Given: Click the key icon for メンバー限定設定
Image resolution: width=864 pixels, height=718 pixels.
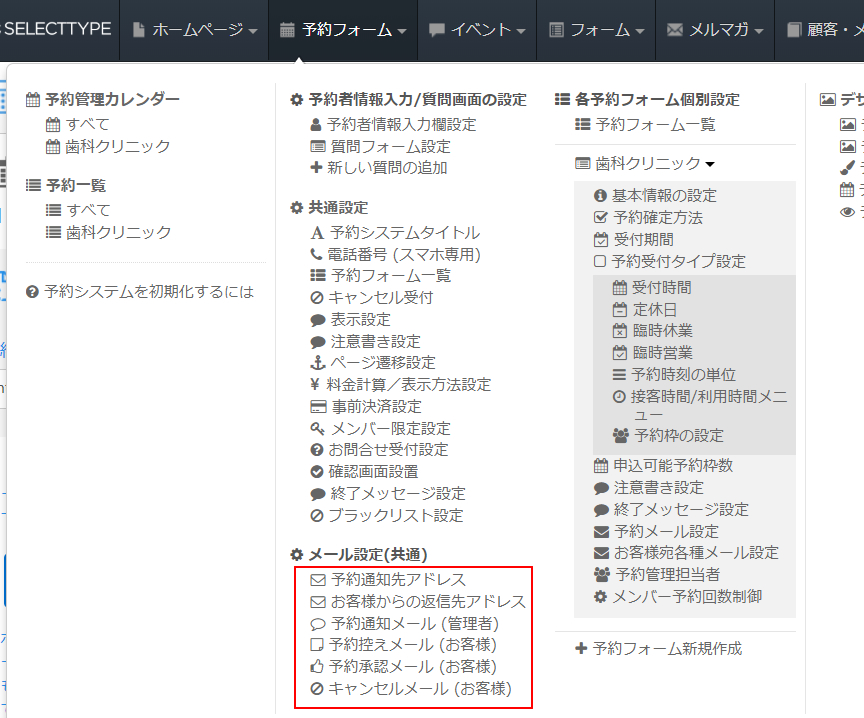Looking at the screenshot, I should click(x=317, y=428).
